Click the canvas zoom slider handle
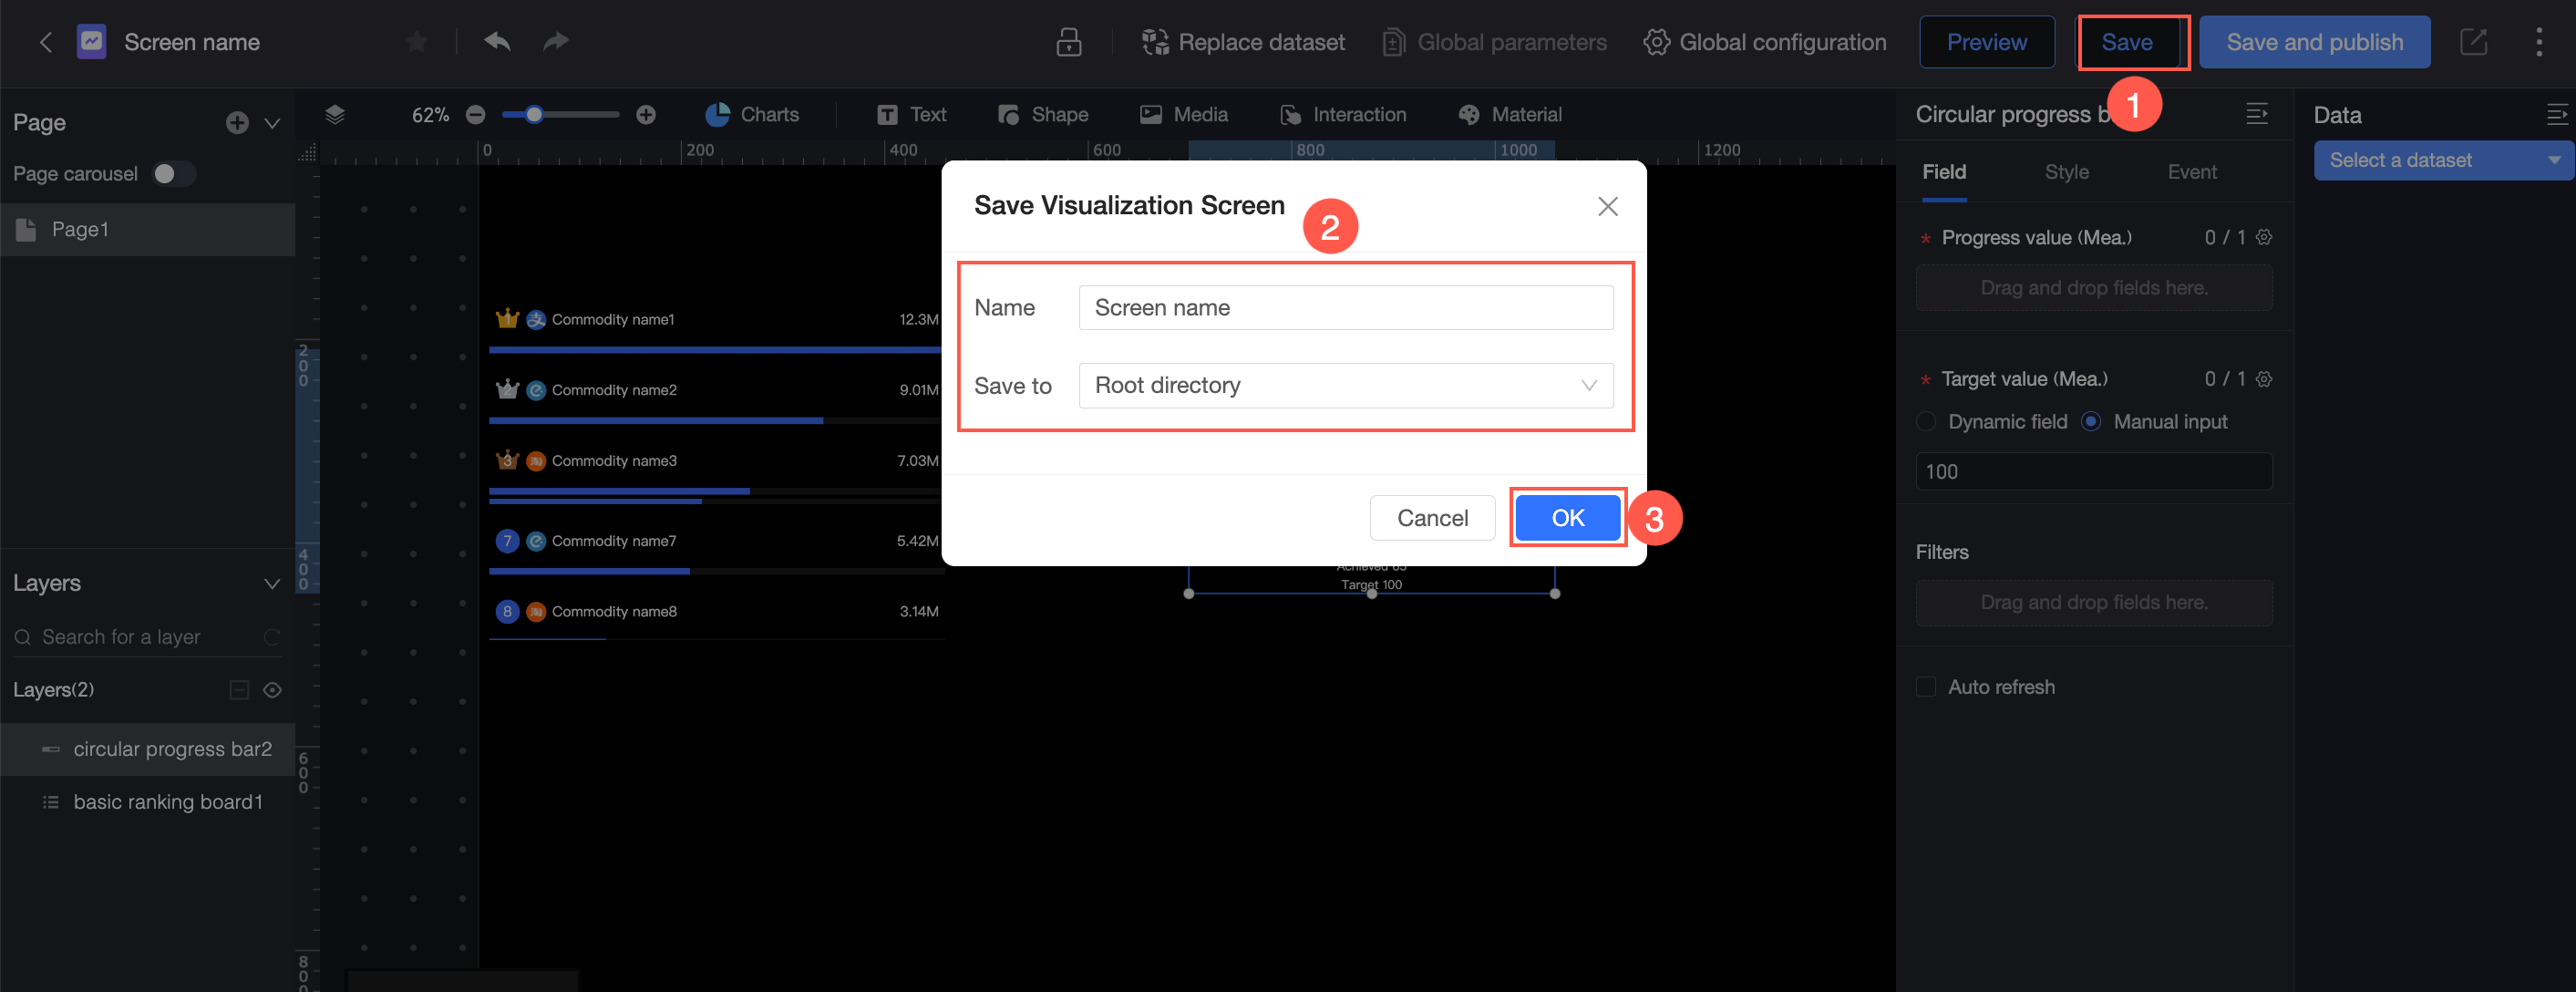The height and width of the screenshot is (992, 2576). 535,115
